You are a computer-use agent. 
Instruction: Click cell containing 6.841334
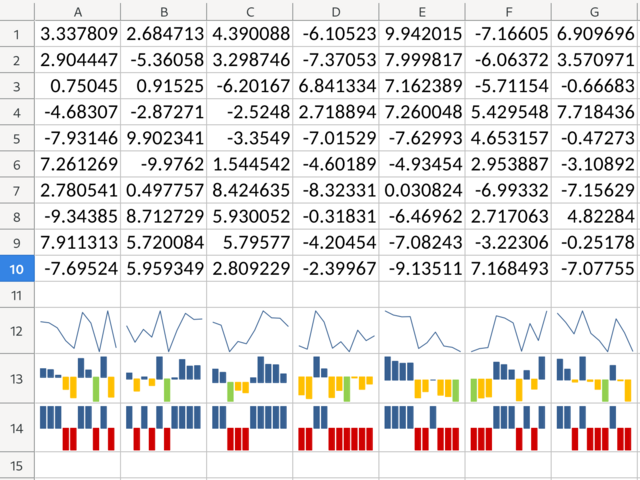(x=336, y=86)
